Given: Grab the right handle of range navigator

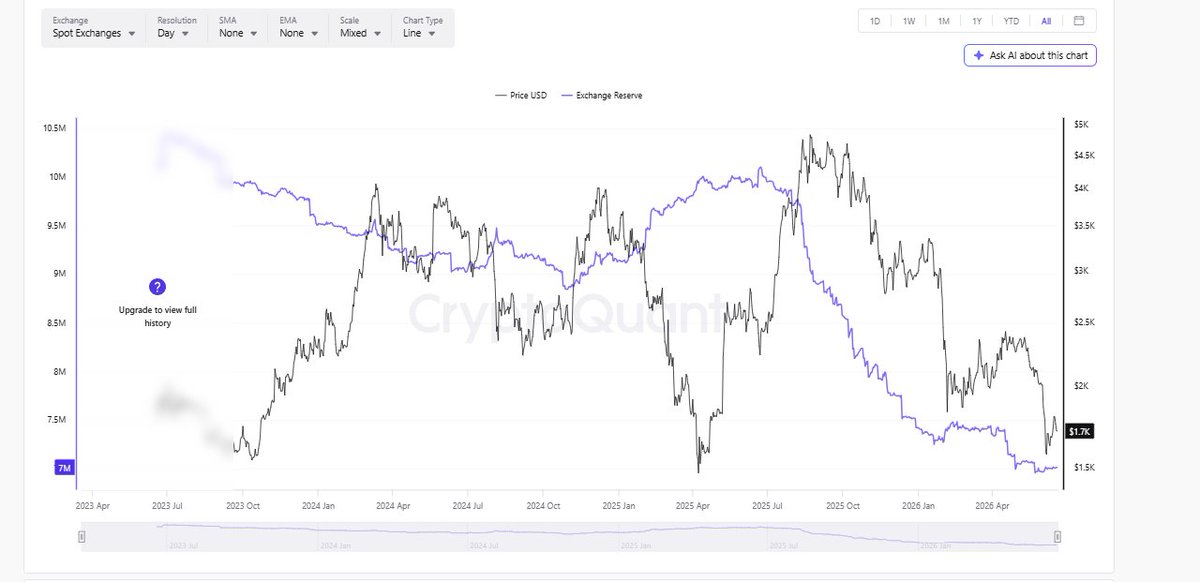Looking at the screenshot, I should pos(1058,538).
